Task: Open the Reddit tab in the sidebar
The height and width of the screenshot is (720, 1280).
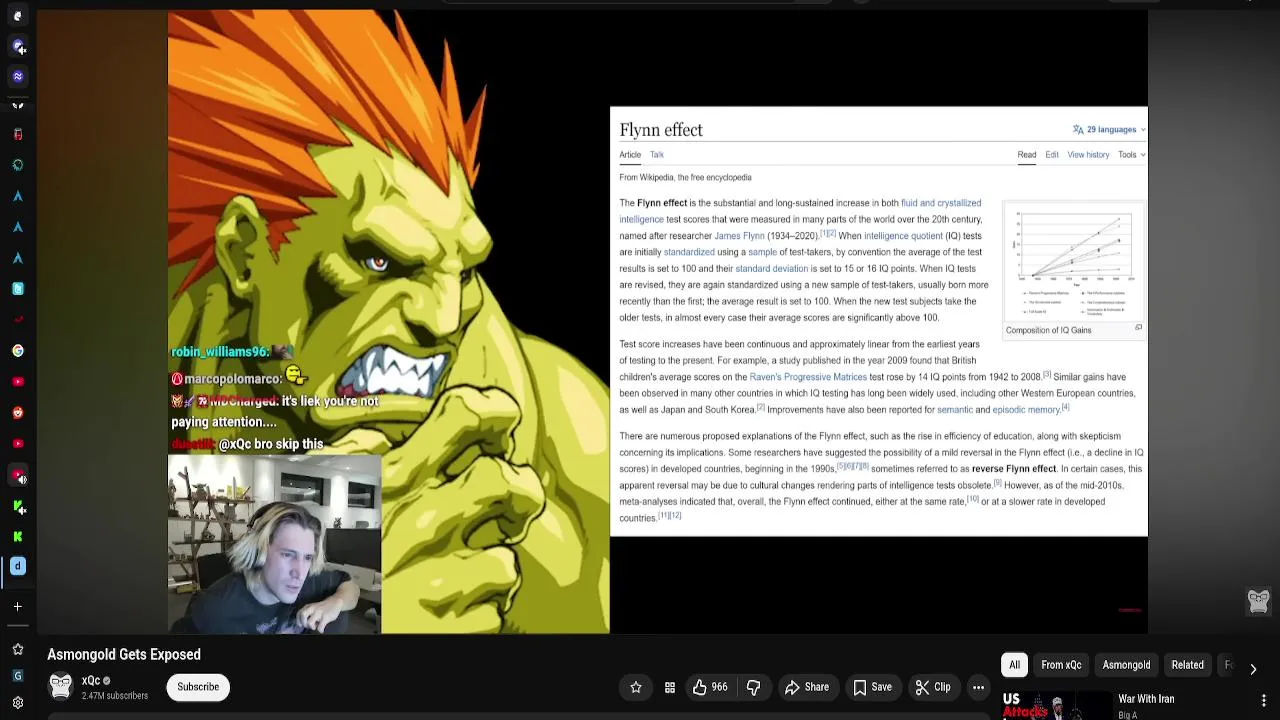Action: click(17, 413)
